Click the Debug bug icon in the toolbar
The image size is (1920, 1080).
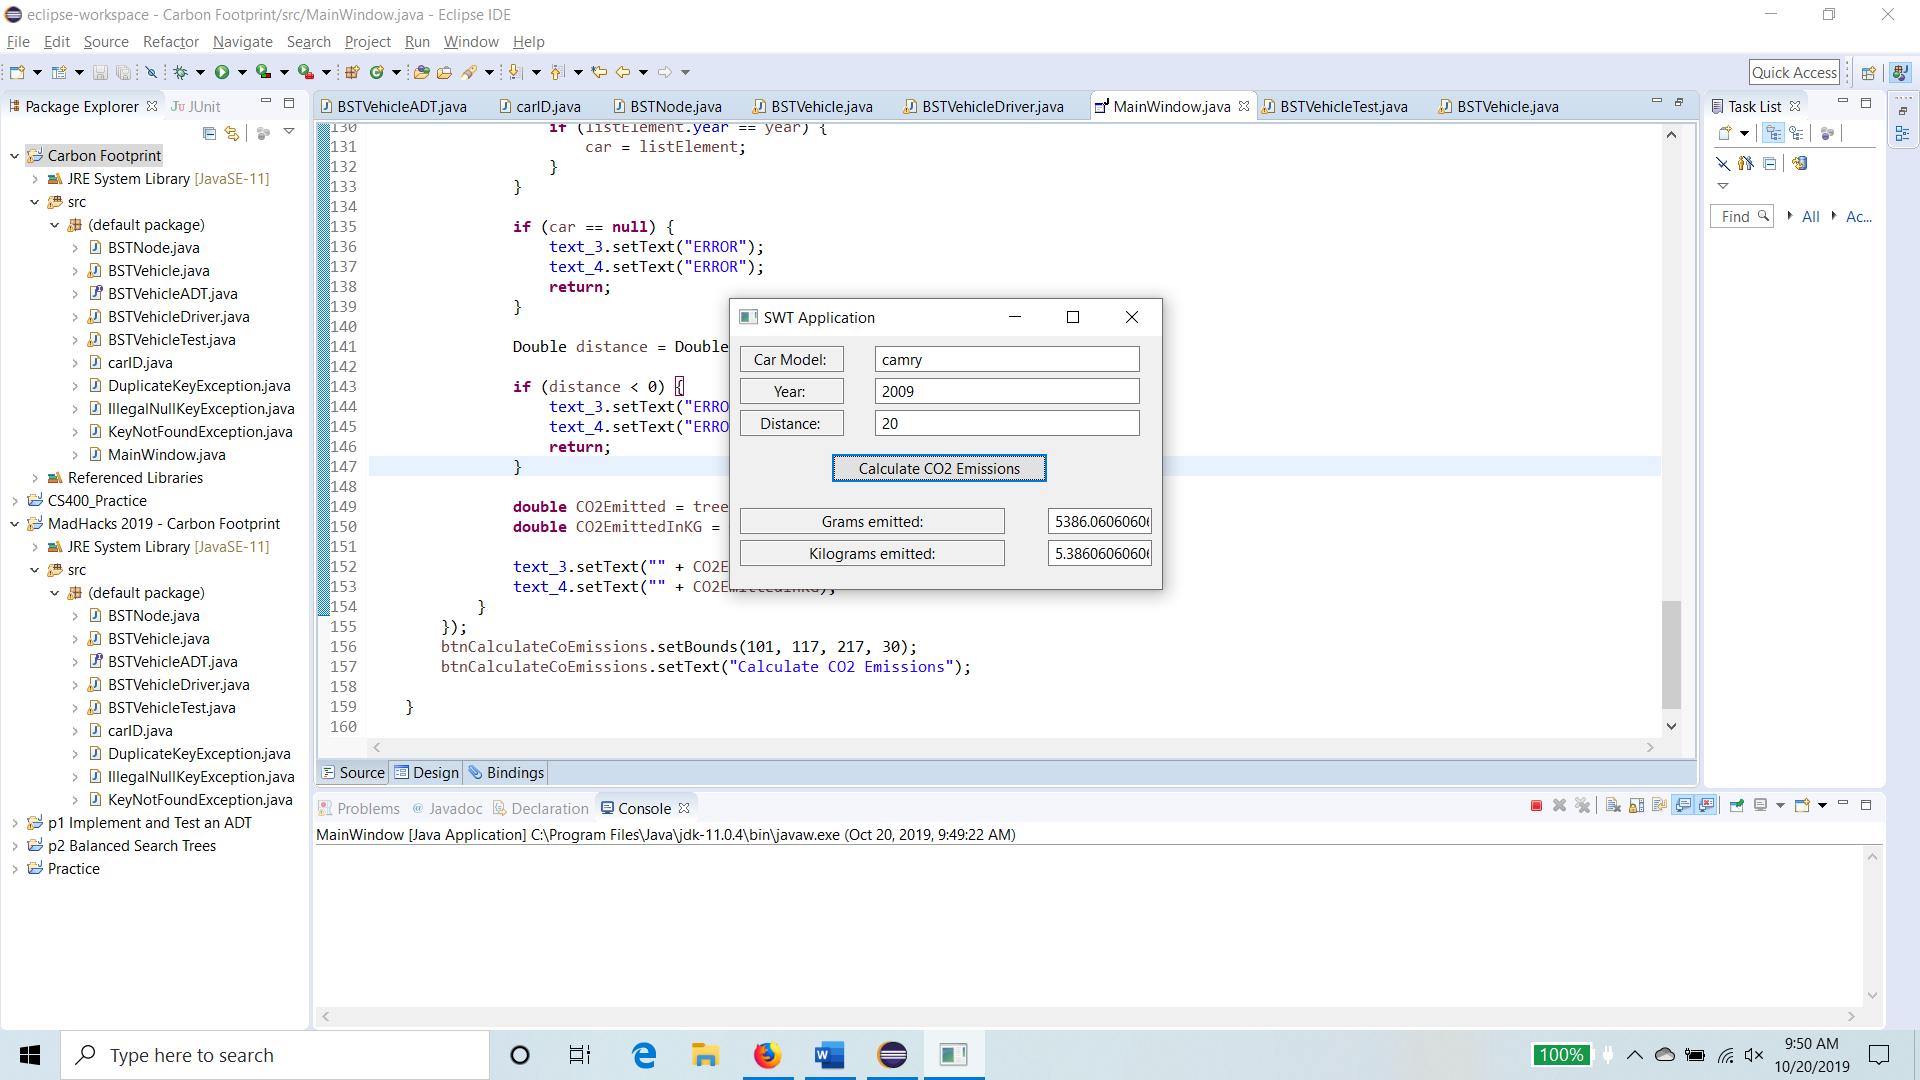[181, 72]
